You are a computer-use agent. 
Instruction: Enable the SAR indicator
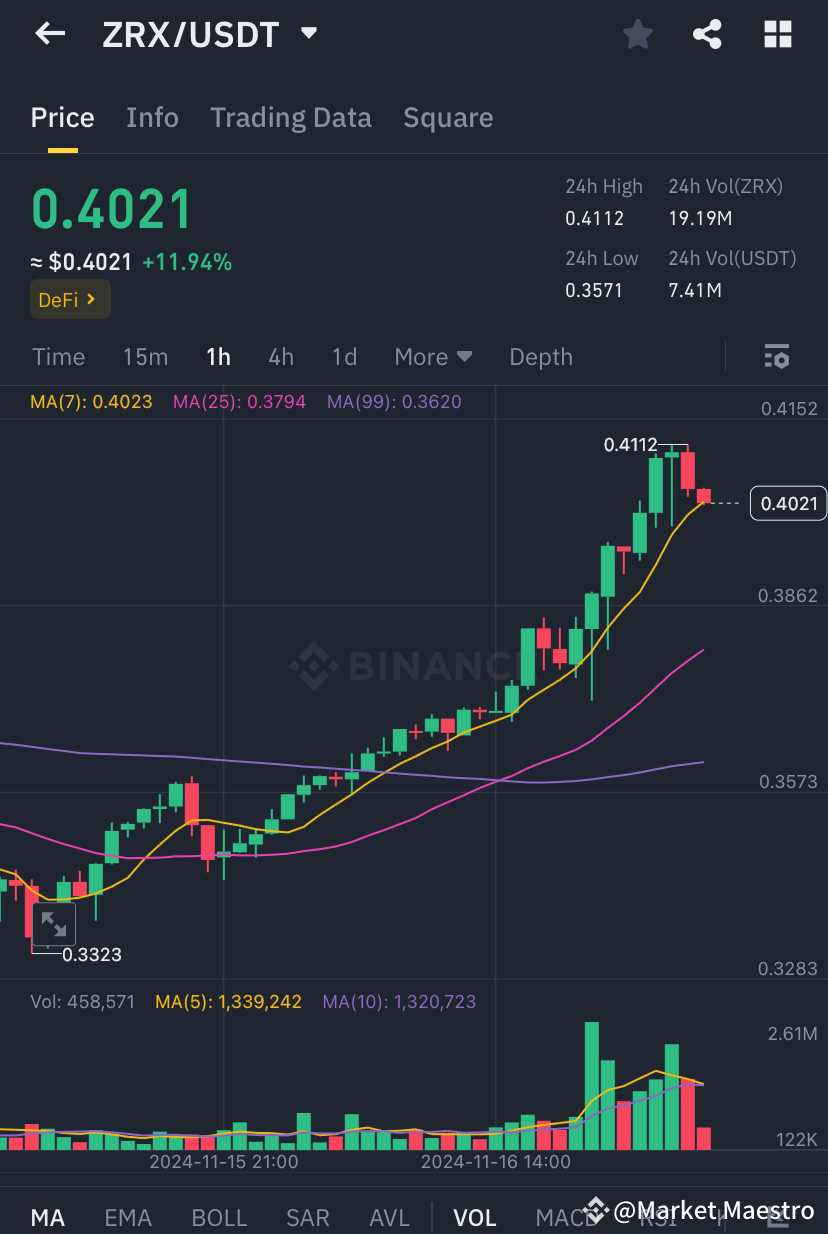[x=307, y=1217]
